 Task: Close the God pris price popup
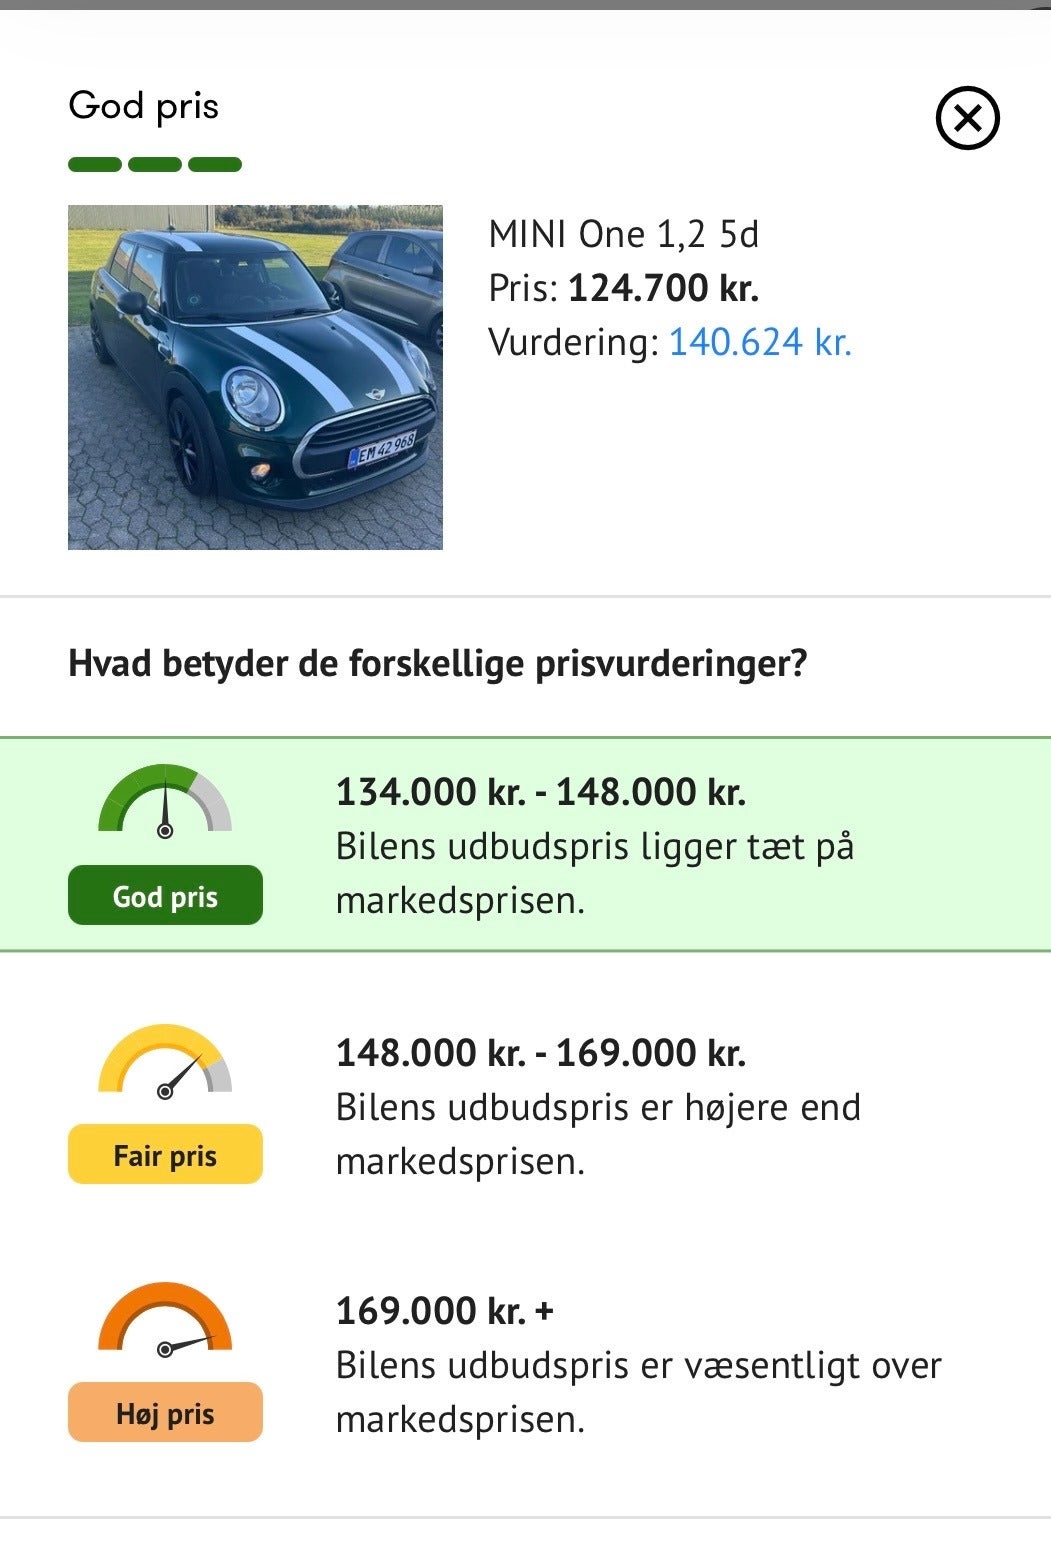pyautogui.click(x=967, y=118)
